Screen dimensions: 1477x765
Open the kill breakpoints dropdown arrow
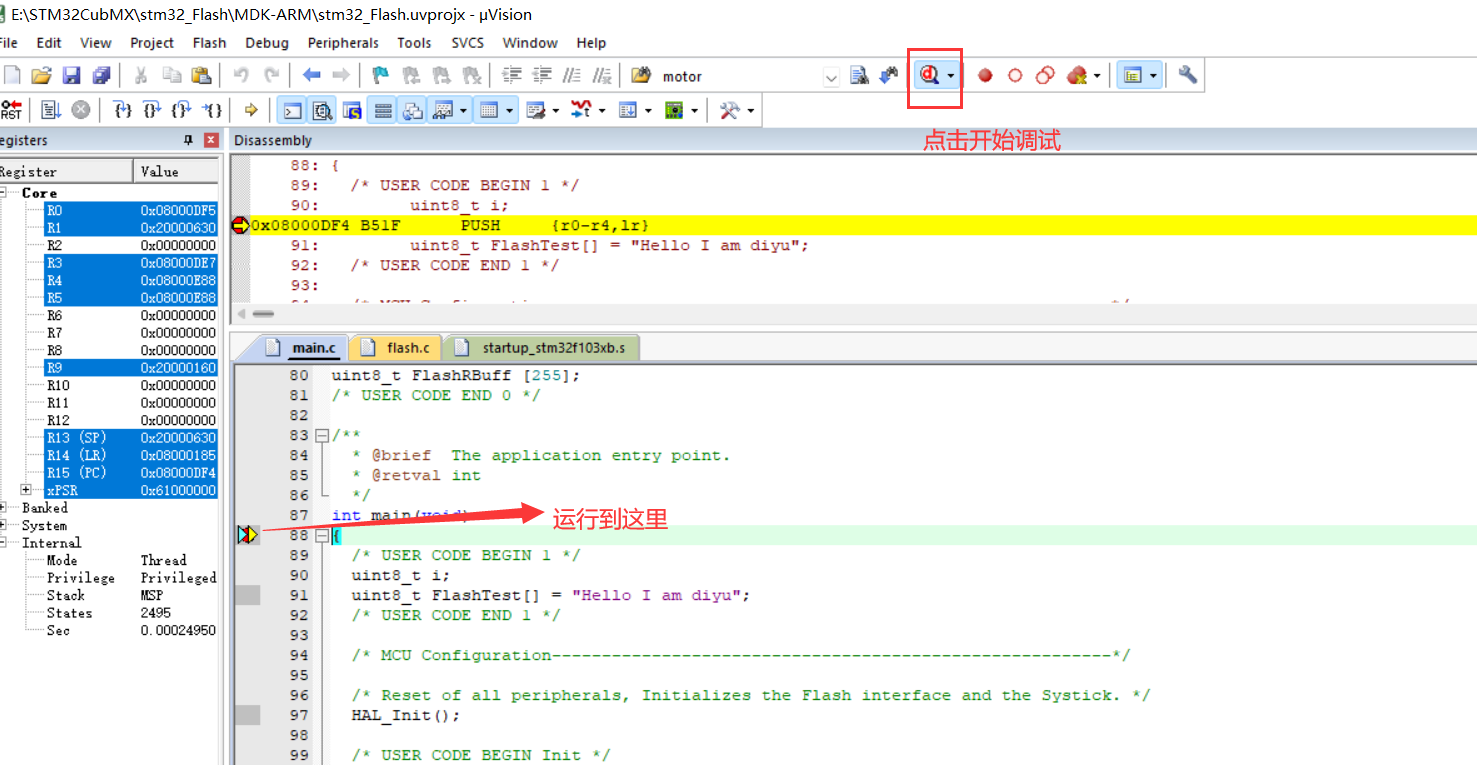[x=1097, y=76]
